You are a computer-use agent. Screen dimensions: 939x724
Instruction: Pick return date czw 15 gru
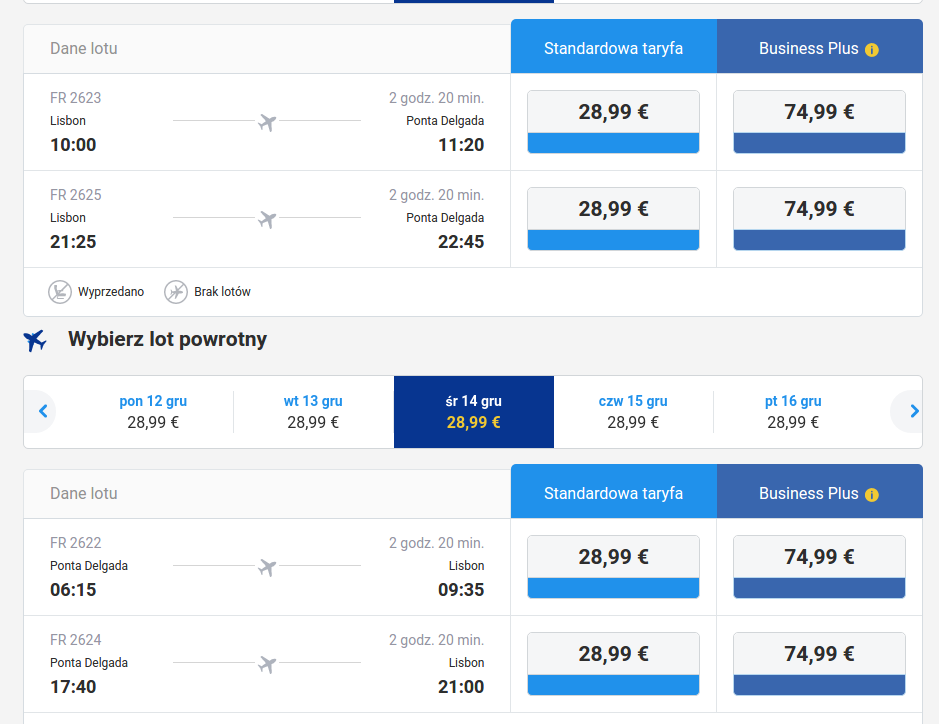click(x=633, y=412)
